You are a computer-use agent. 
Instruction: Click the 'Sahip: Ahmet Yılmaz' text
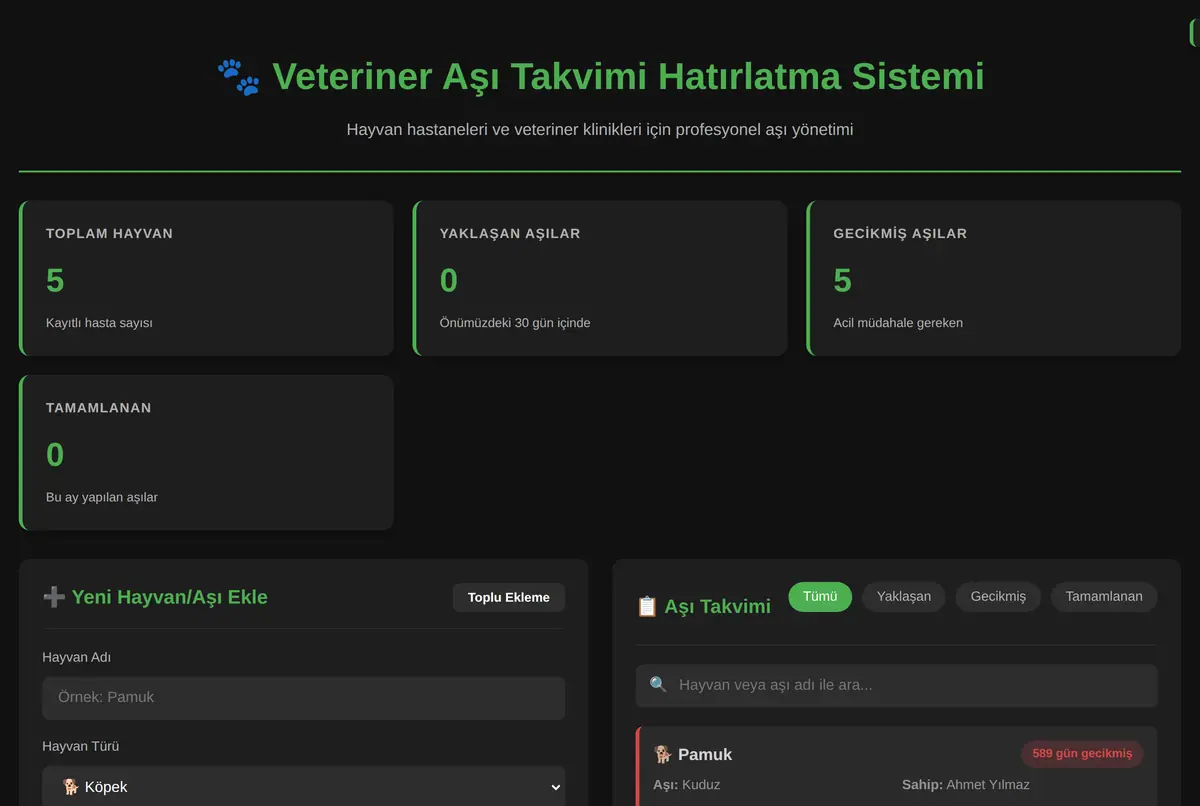tap(966, 784)
